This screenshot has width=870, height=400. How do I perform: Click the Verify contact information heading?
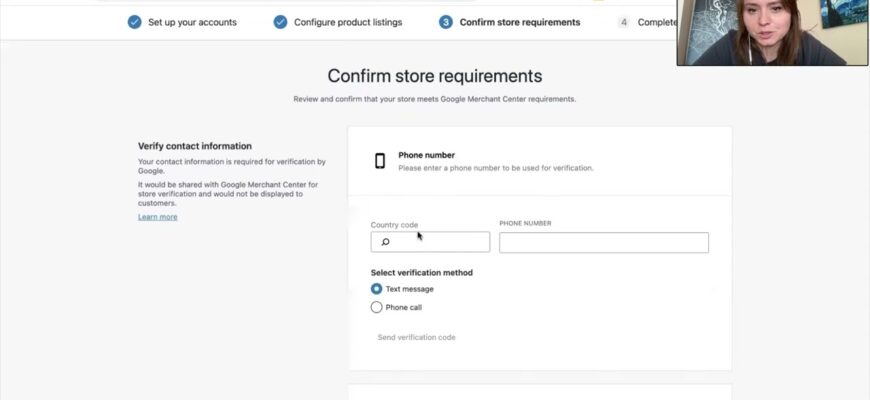[x=194, y=146]
